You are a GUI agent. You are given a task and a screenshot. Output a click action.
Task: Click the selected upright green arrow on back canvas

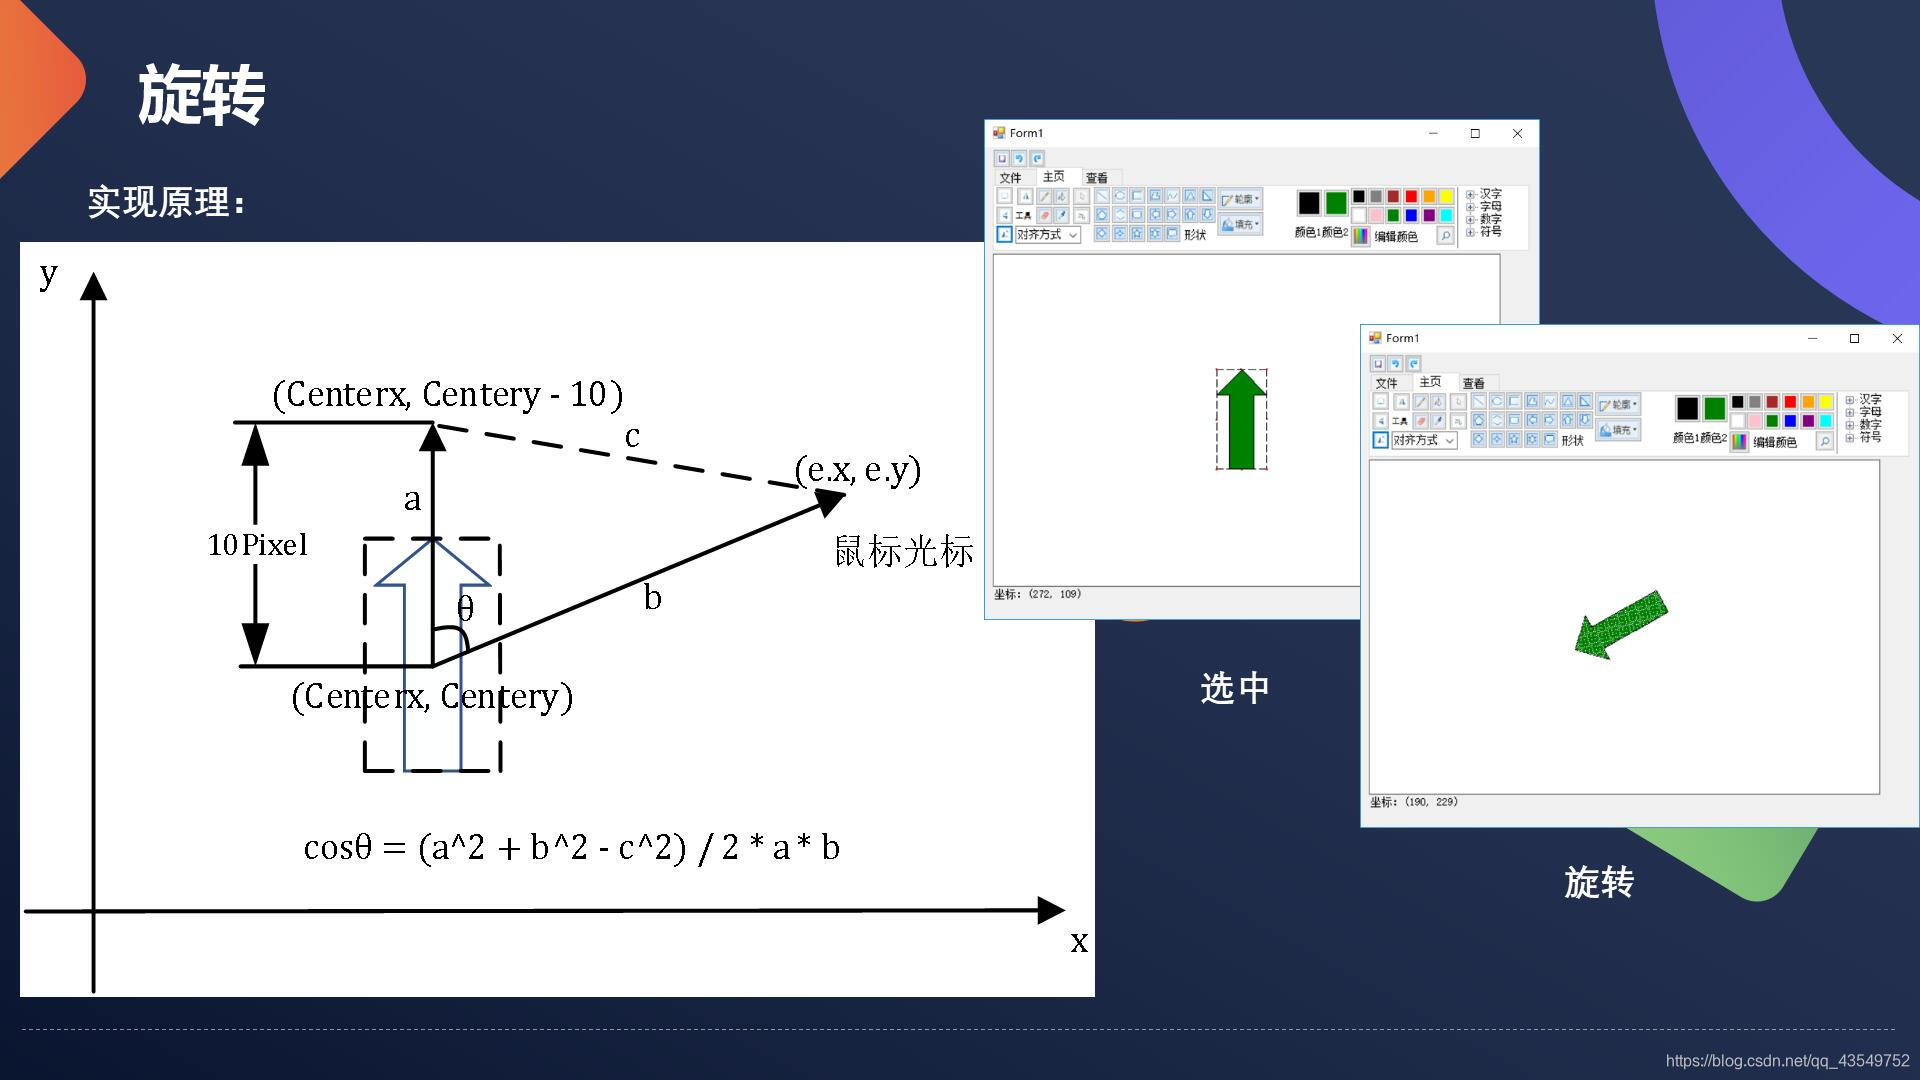[1241, 420]
